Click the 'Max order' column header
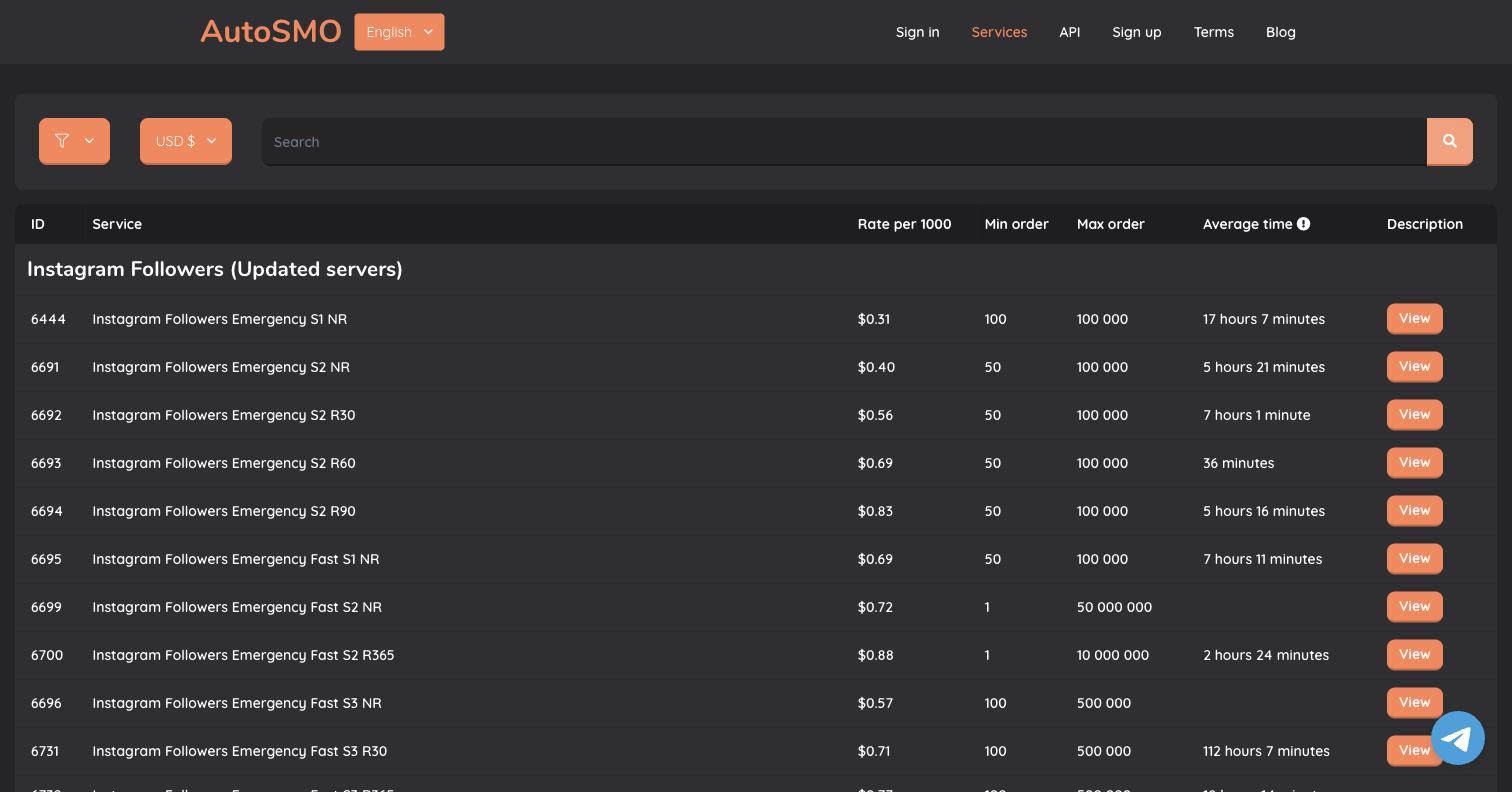The height and width of the screenshot is (792, 1512). click(x=1111, y=224)
